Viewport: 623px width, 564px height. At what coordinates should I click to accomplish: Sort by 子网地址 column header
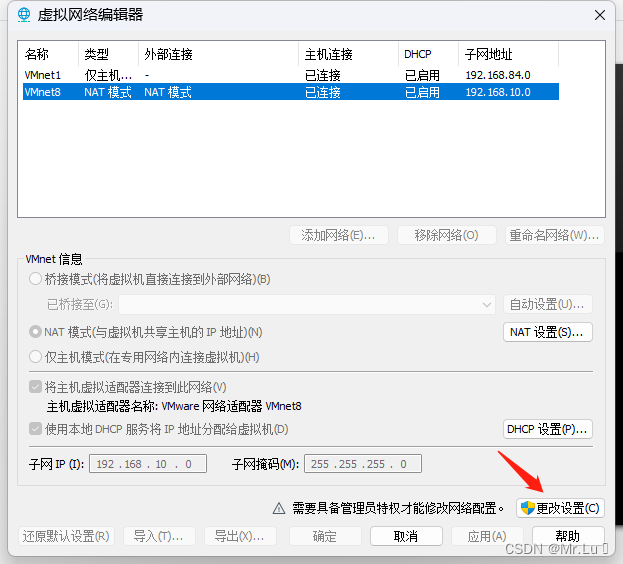tap(509, 54)
